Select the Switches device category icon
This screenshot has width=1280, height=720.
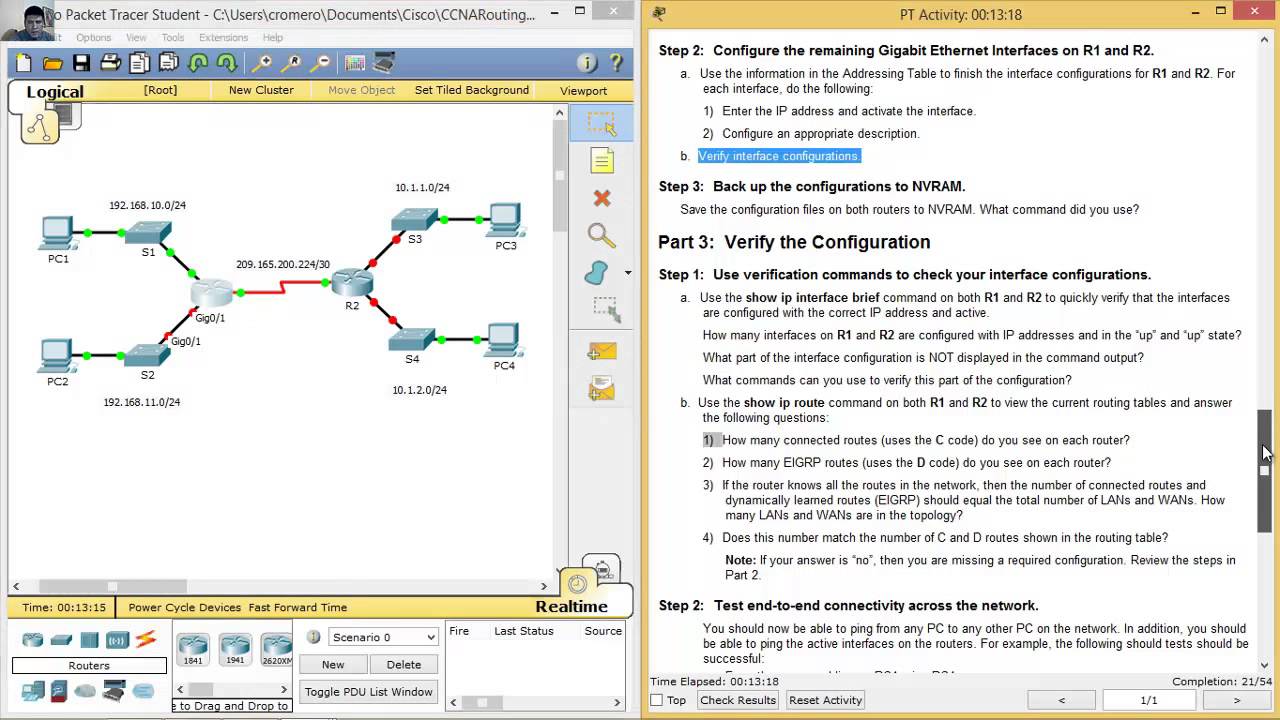click(x=61, y=640)
